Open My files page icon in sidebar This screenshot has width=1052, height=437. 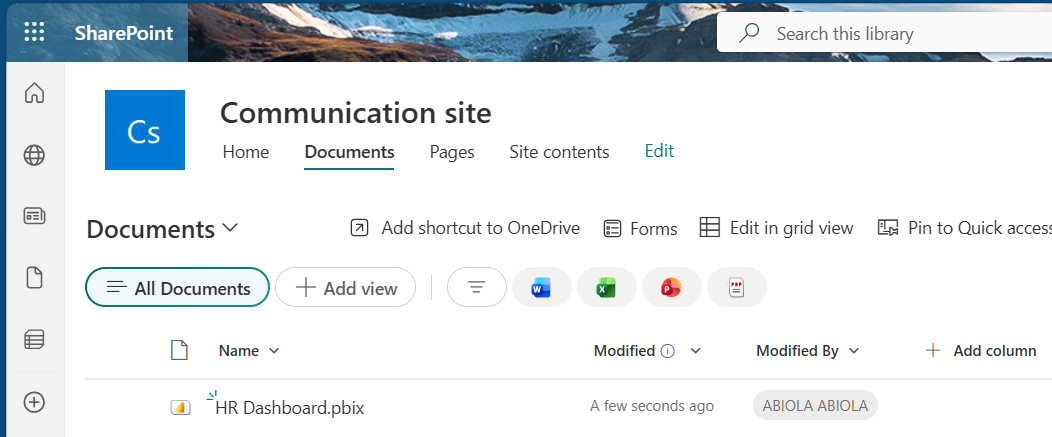pyautogui.click(x=34, y=277)
